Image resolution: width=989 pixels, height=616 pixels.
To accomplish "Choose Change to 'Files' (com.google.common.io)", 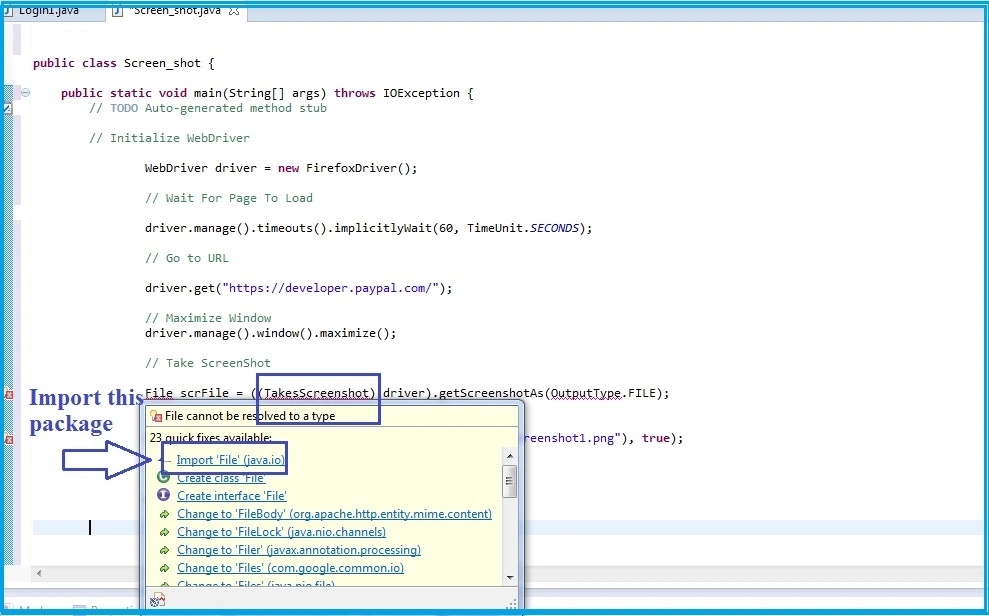I will 290,568.
